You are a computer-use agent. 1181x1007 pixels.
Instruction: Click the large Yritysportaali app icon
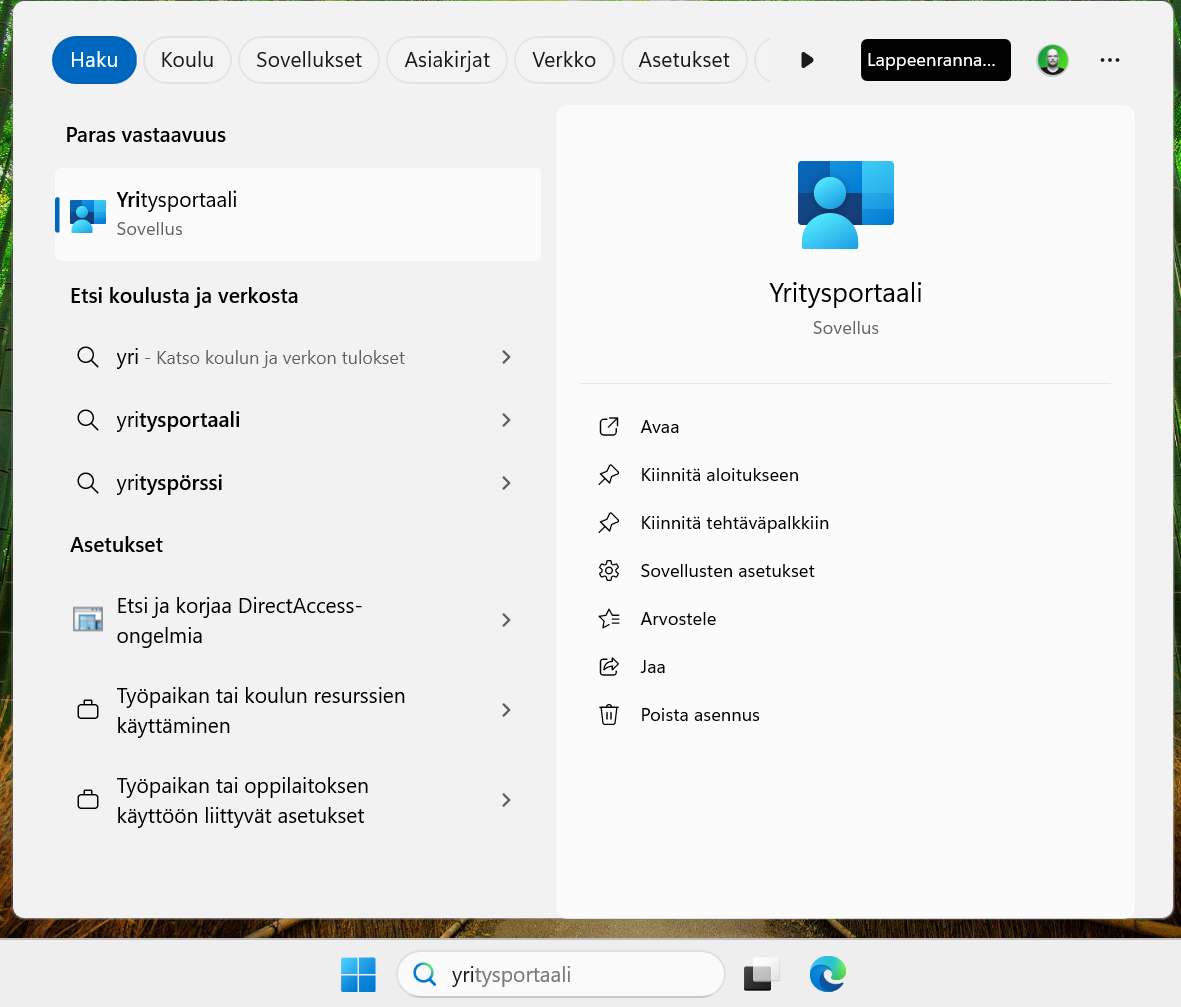(x=845, y=205)
